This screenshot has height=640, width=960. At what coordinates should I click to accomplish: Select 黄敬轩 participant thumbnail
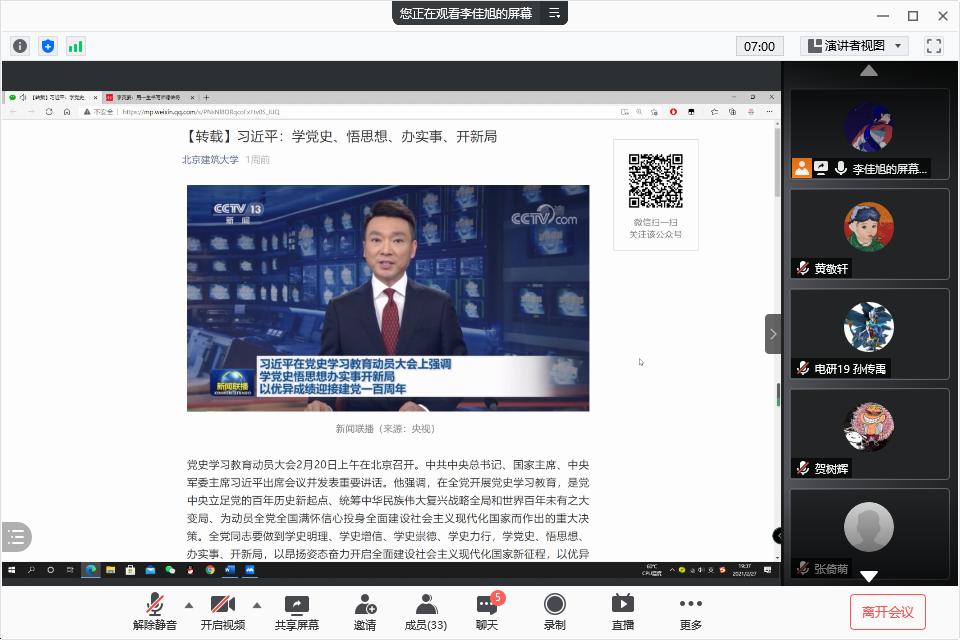869,233
